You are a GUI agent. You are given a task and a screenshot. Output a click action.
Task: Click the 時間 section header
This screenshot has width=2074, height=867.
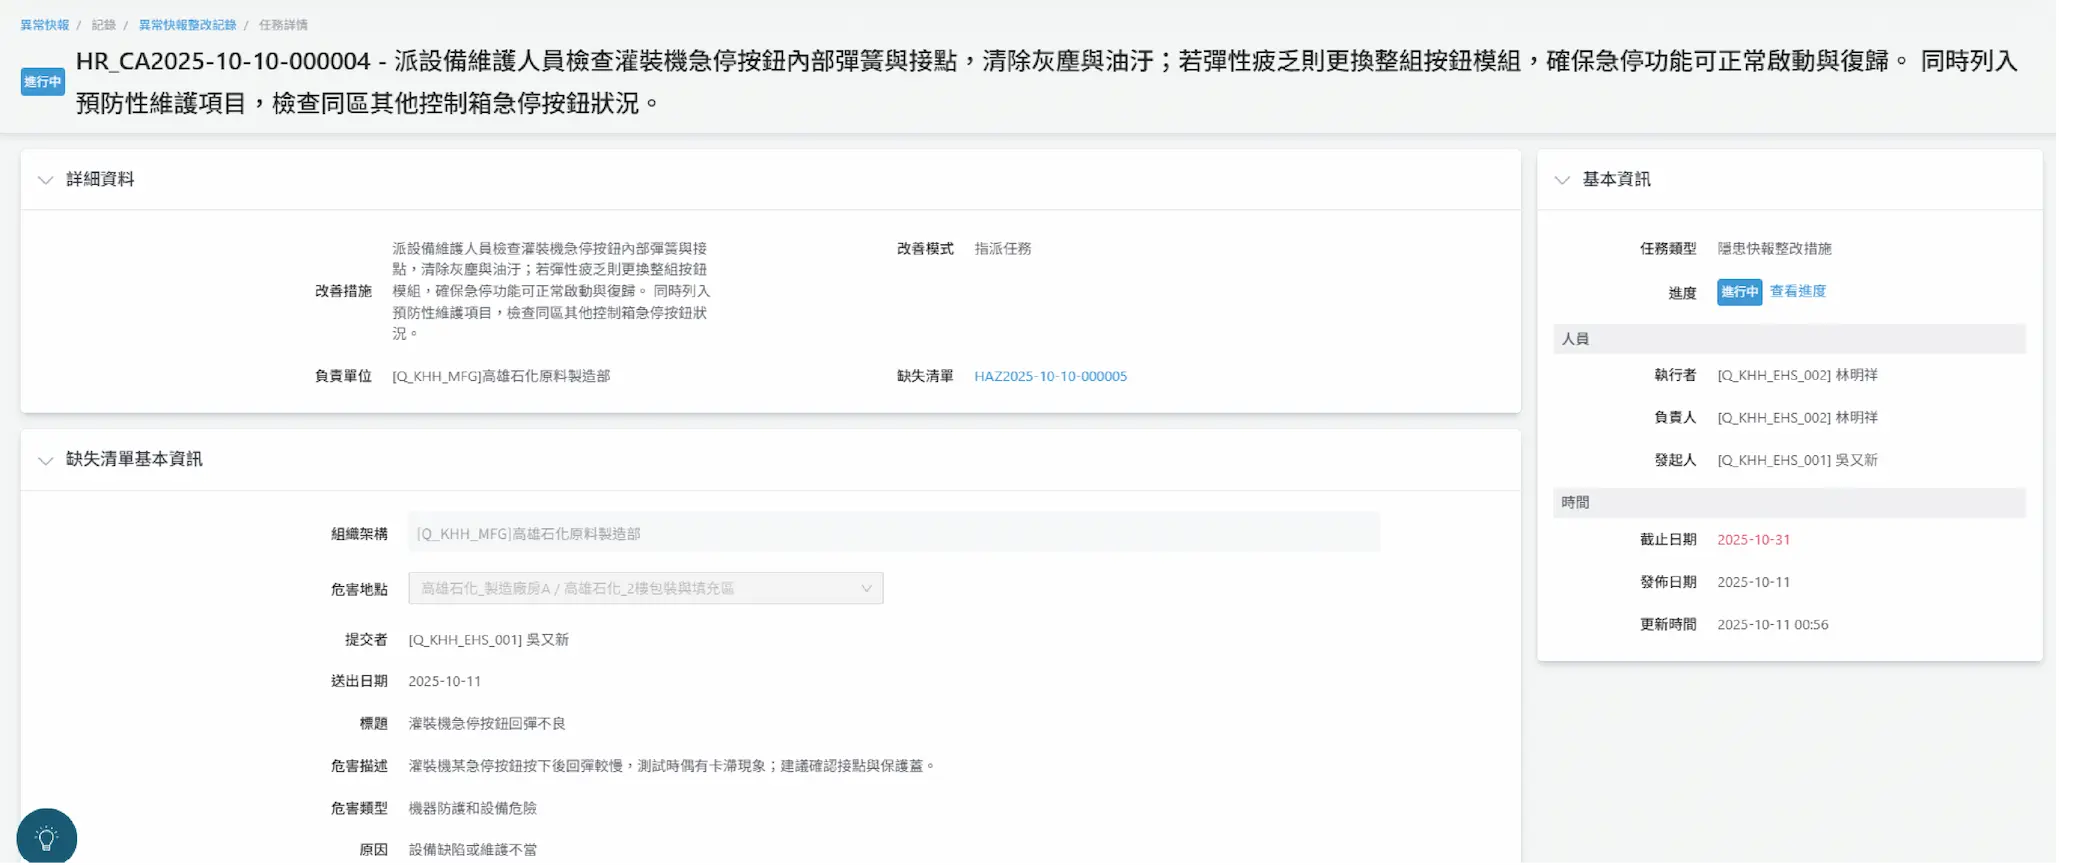(x=1576, y=503)
